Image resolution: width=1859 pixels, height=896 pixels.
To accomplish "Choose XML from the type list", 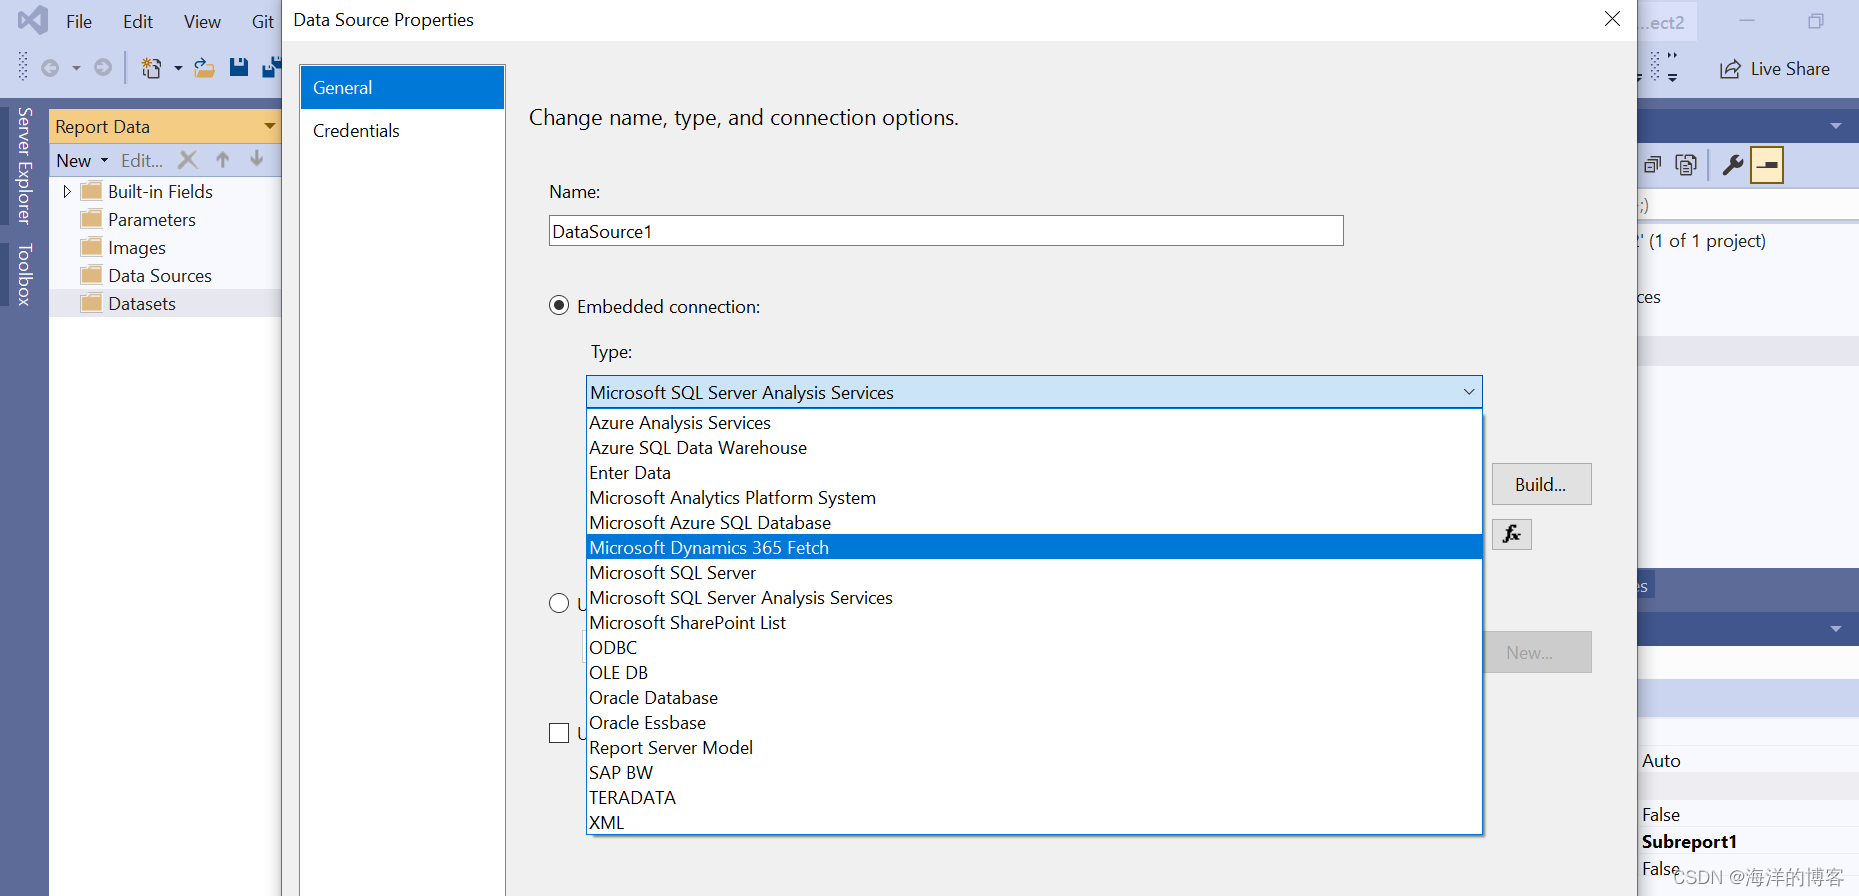I will click(1034, 823).
